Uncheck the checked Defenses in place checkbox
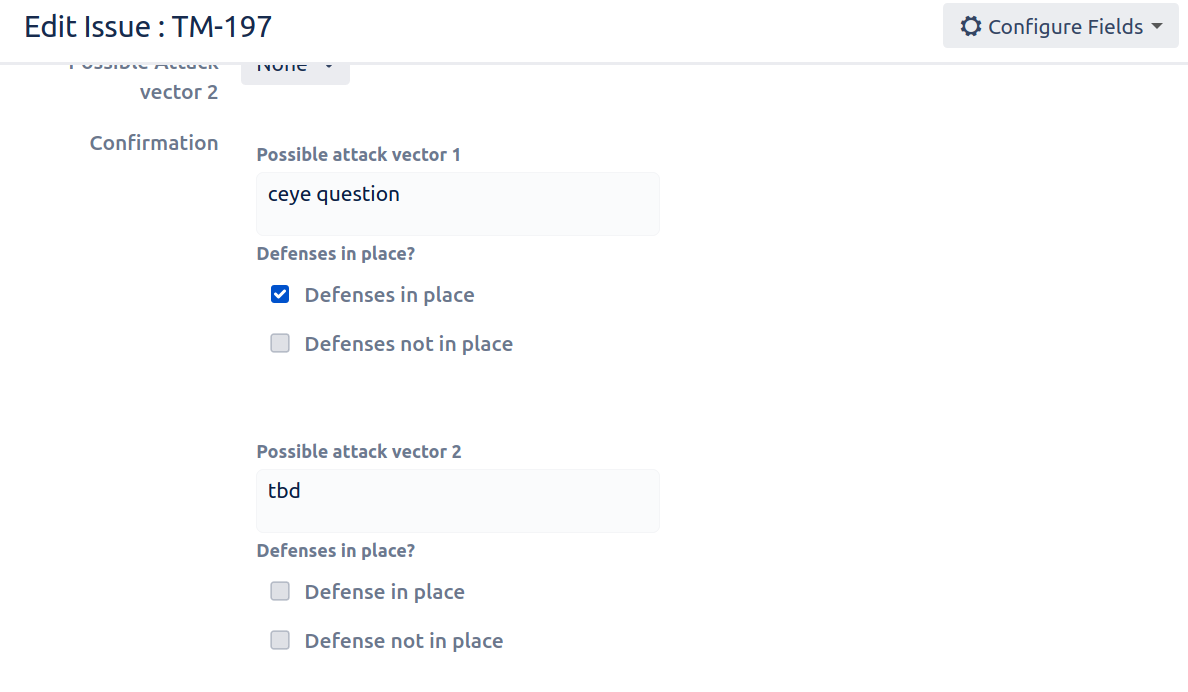The image size is (1188, 692). coord(280,294)
